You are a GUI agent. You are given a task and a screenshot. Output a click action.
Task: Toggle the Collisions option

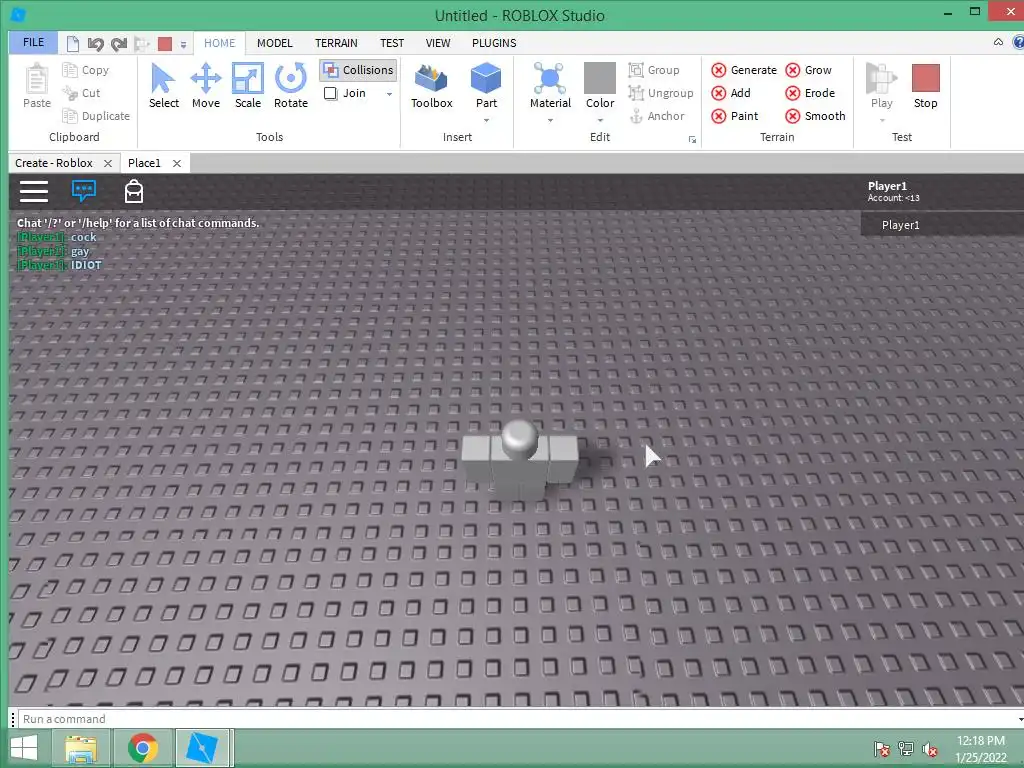[x=358, y=70]
